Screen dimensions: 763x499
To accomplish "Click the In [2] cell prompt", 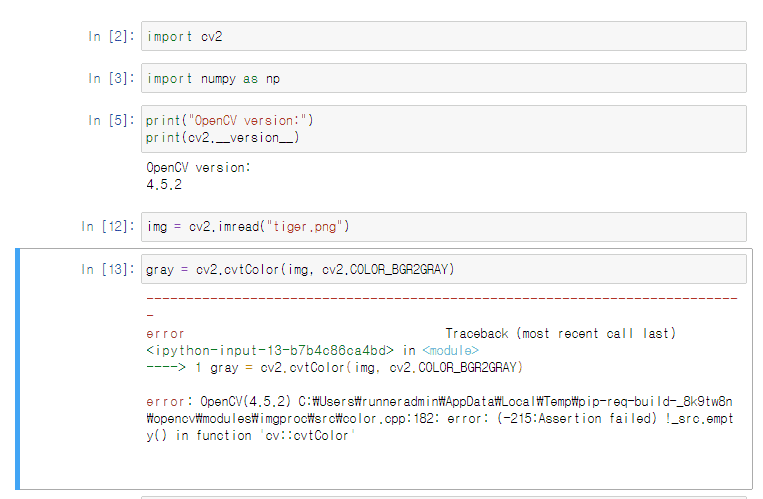I will click(x=111, y=36).
